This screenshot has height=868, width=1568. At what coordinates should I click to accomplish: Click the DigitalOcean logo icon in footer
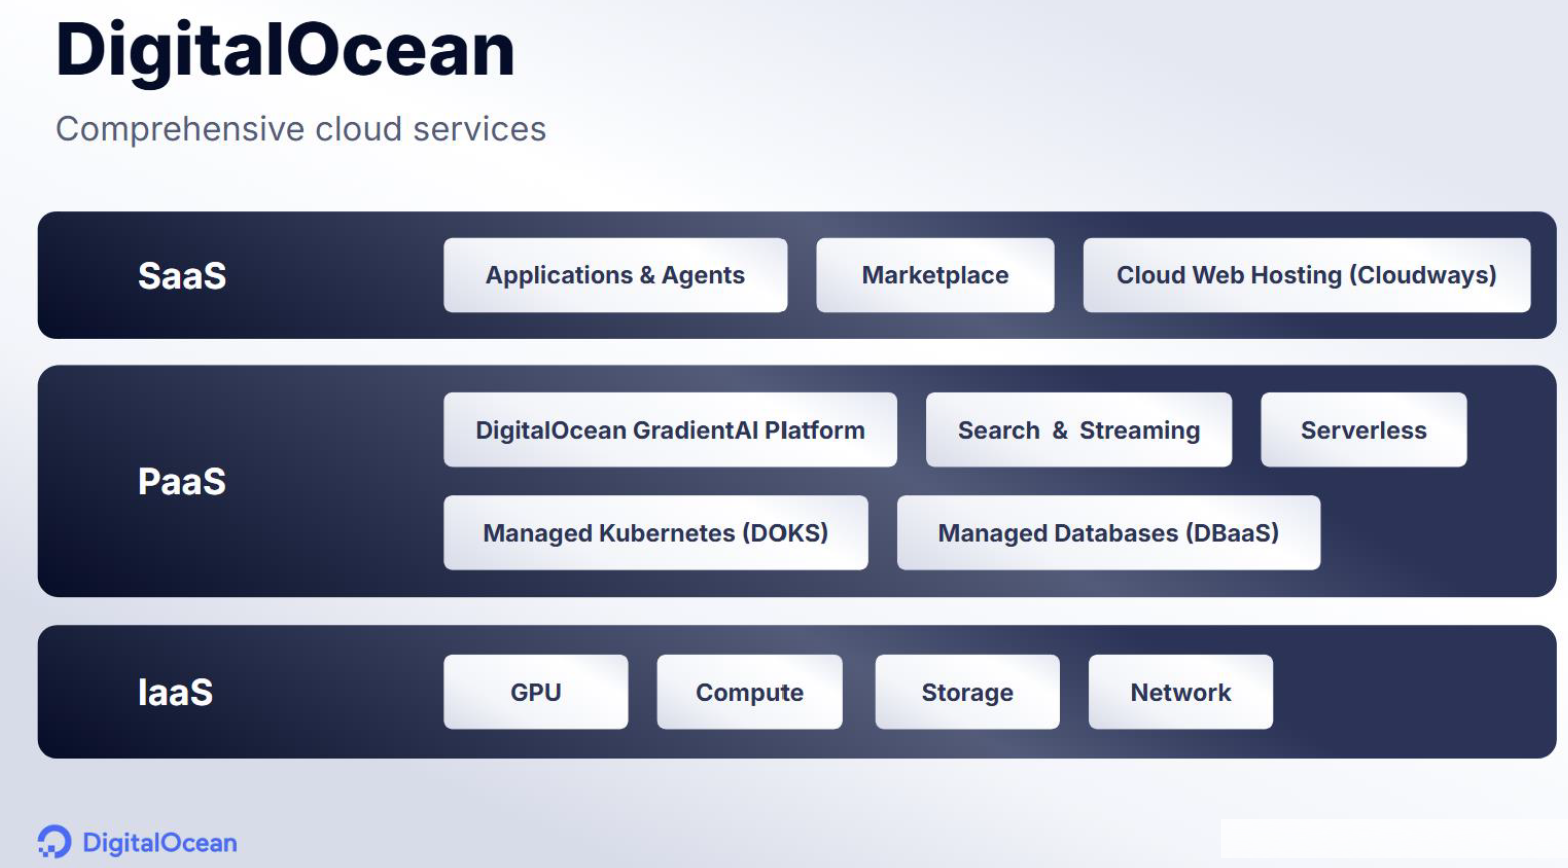click(x=54, y=842)
